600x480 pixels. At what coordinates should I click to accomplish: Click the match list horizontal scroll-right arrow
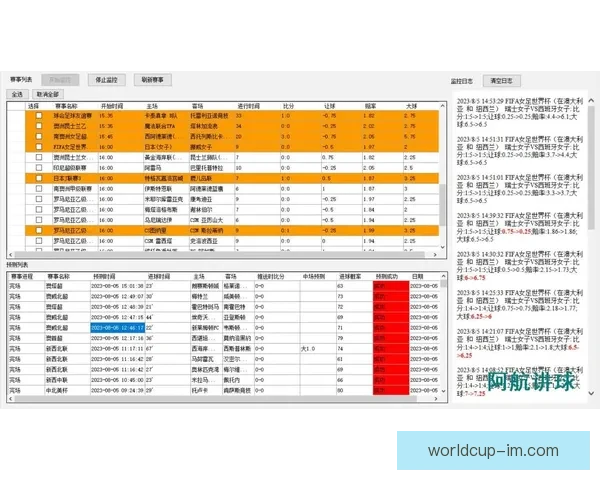435,255
